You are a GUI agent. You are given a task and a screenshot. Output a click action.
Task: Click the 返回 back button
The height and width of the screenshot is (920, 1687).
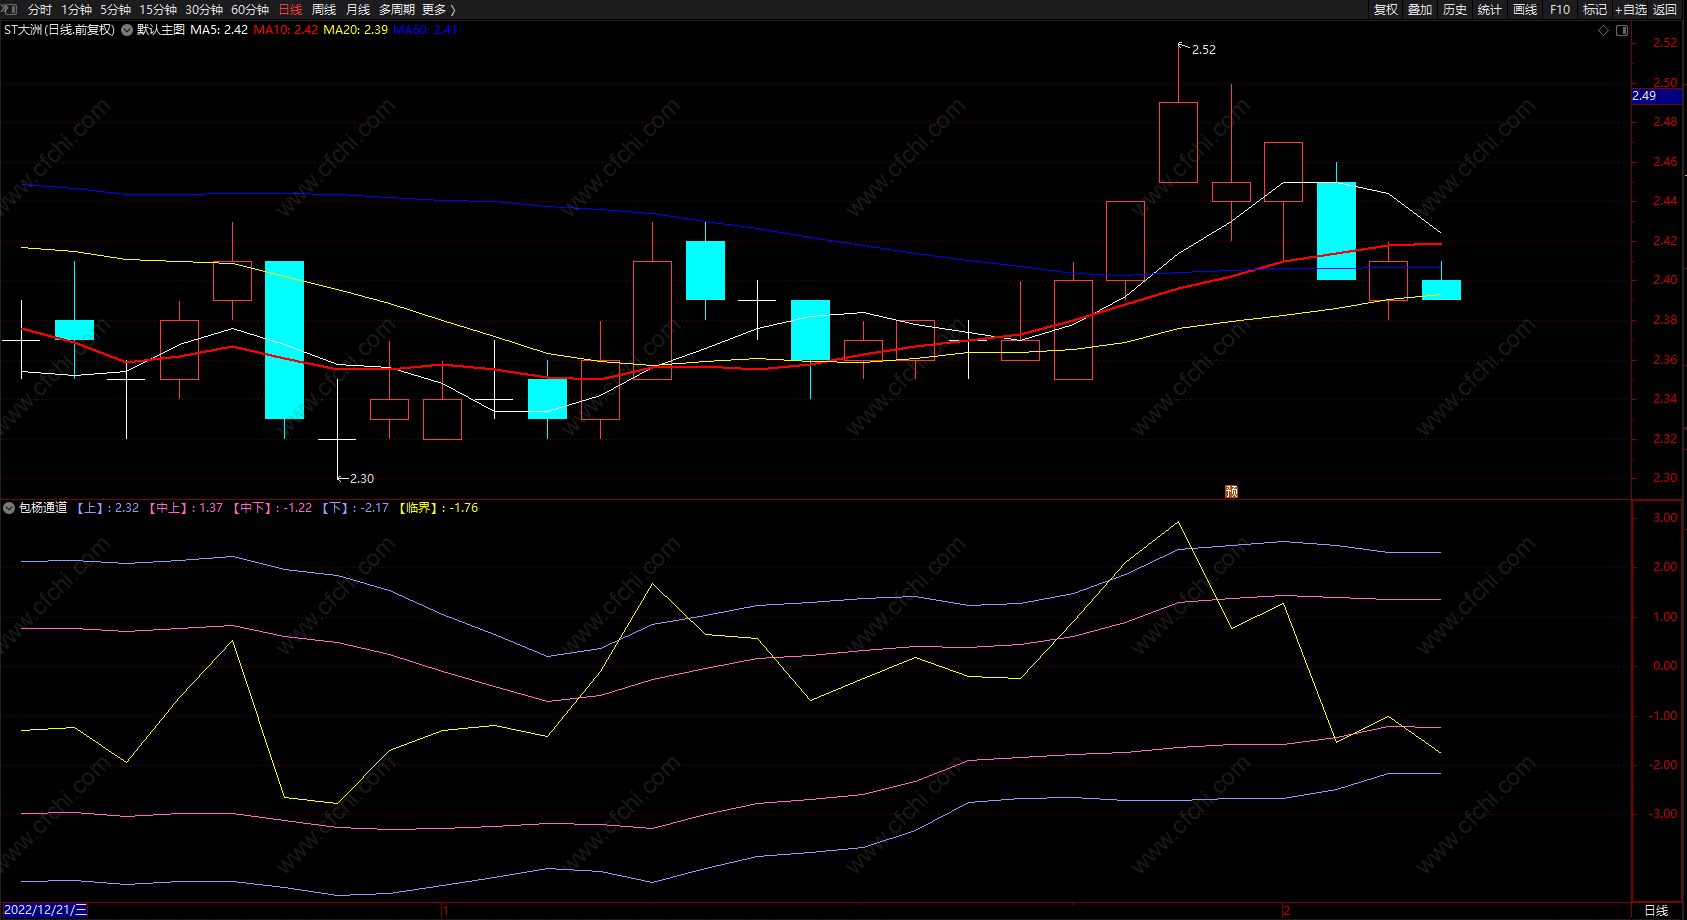(x=1665, y=9)
